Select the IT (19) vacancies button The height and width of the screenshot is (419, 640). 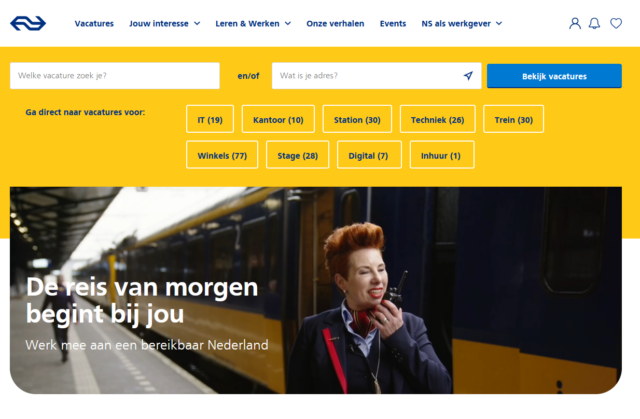point(210,119)
